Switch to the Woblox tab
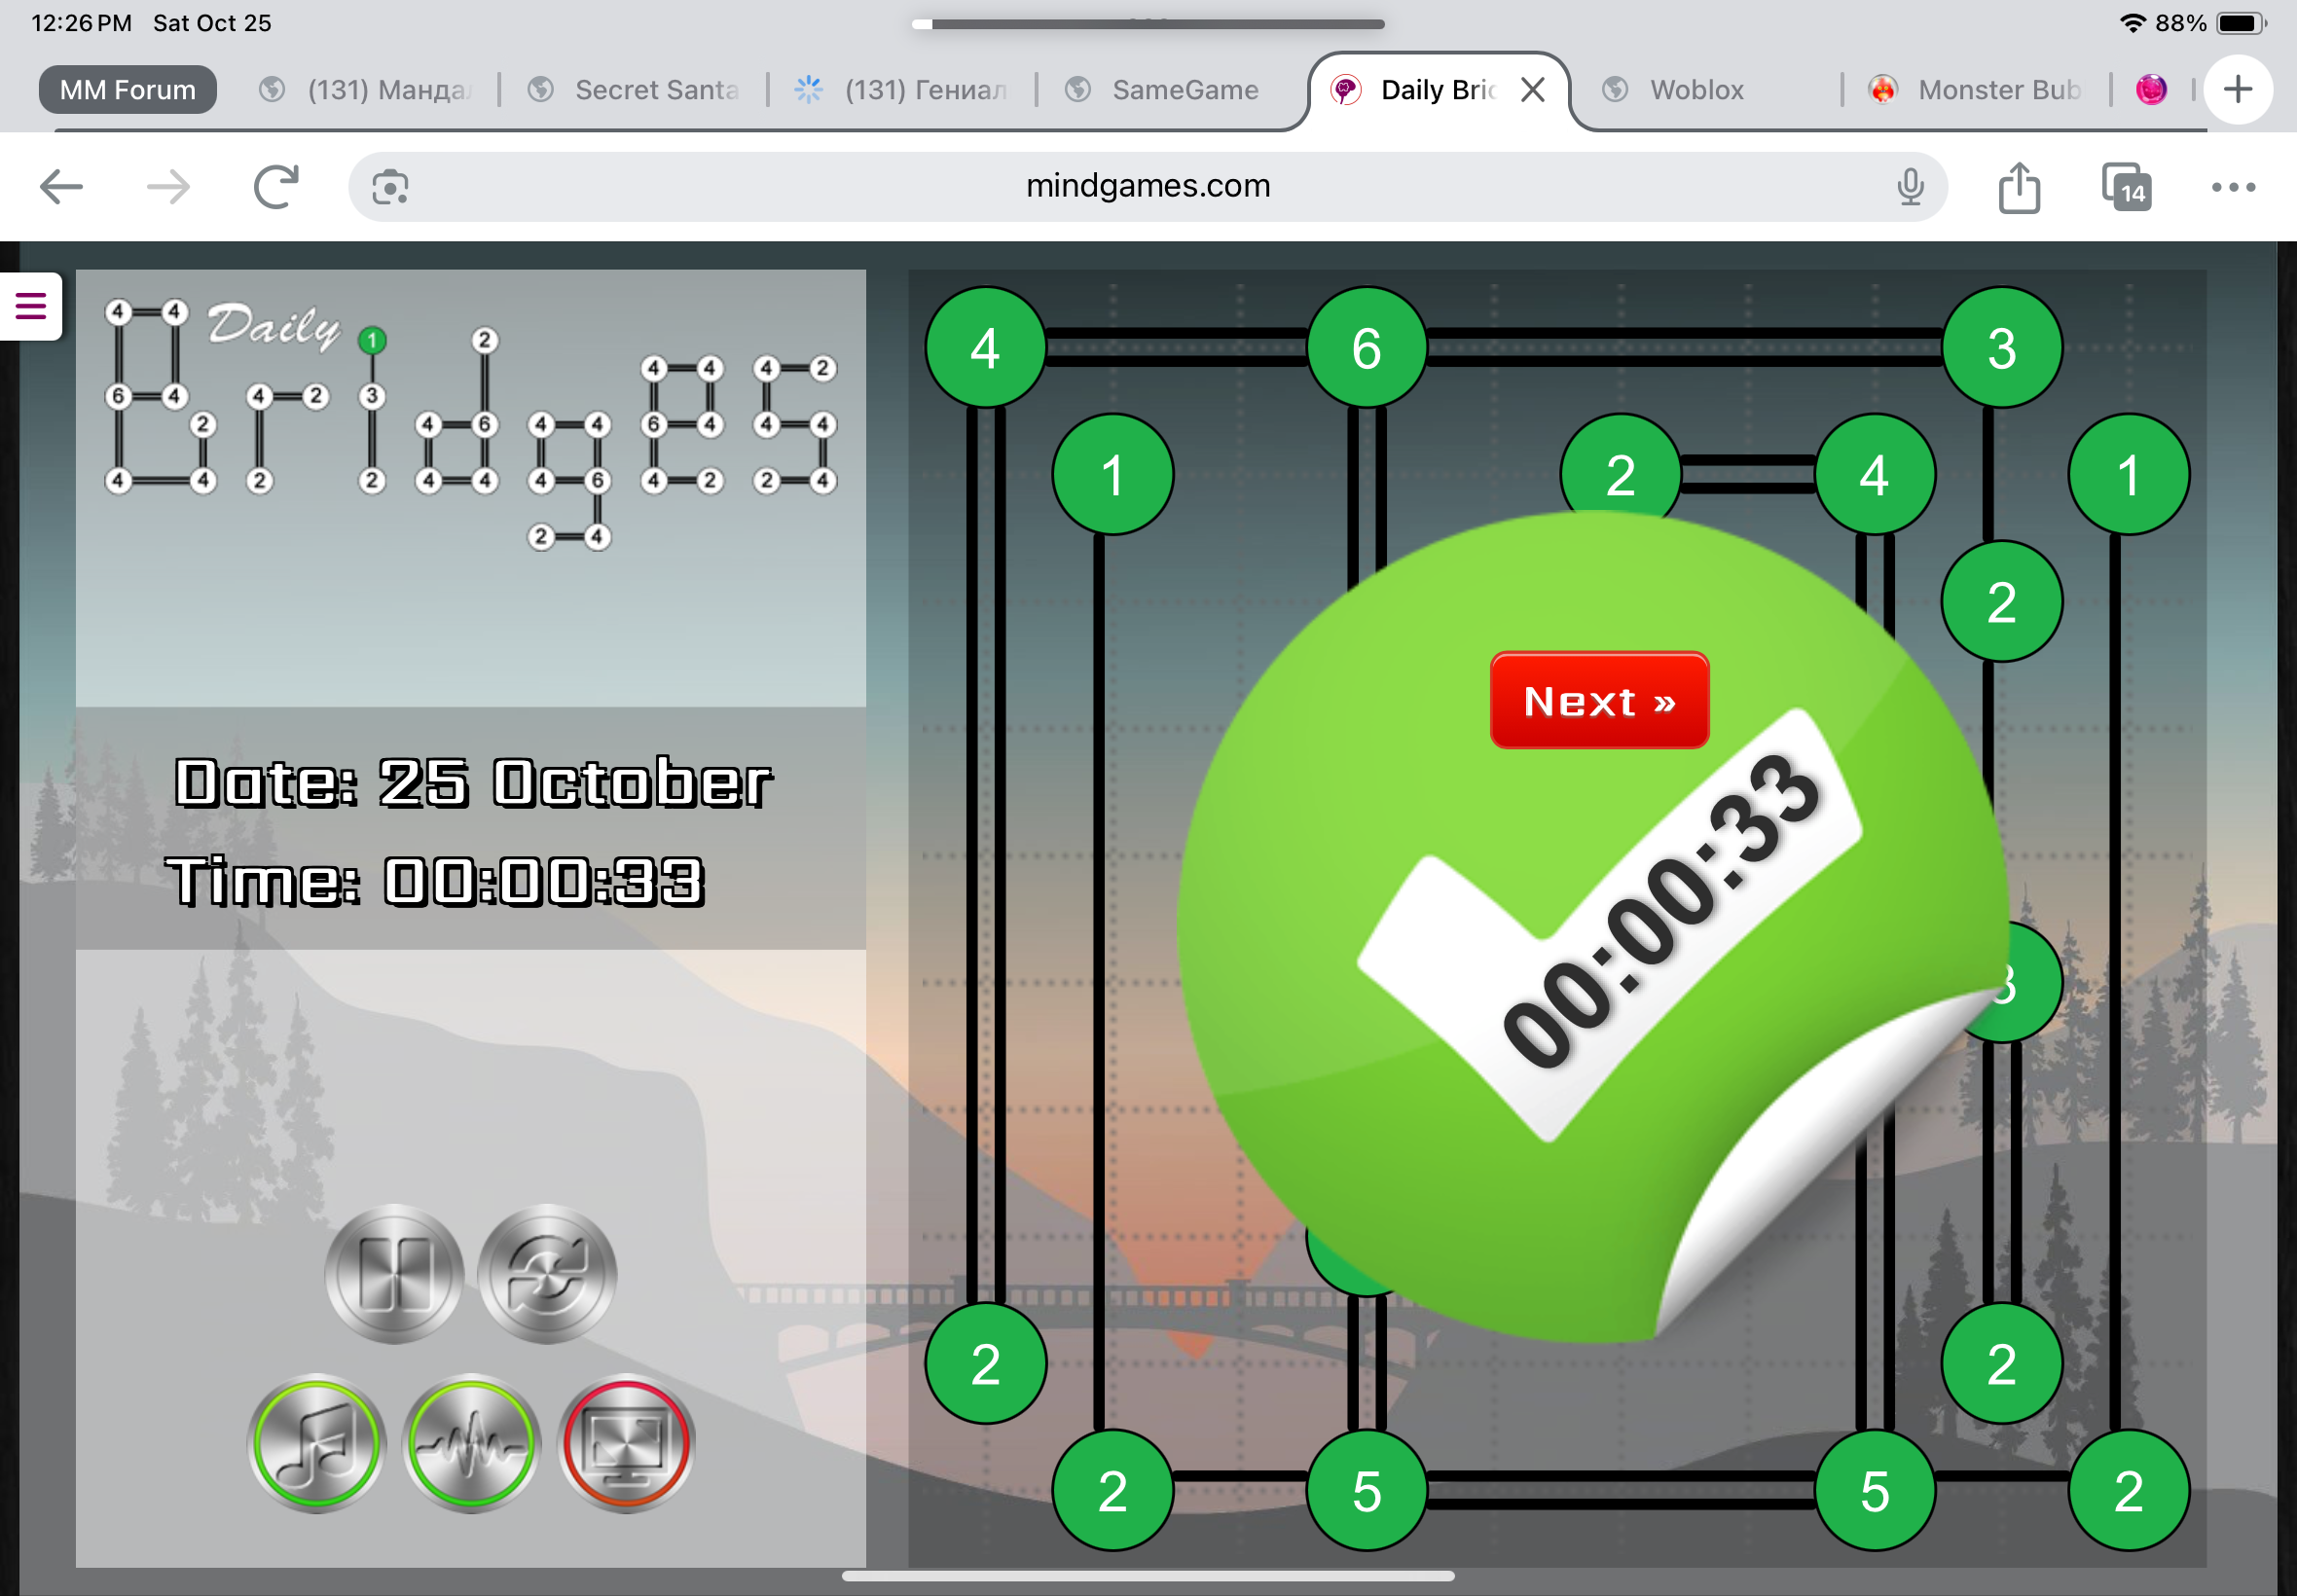 point(1696,90)
